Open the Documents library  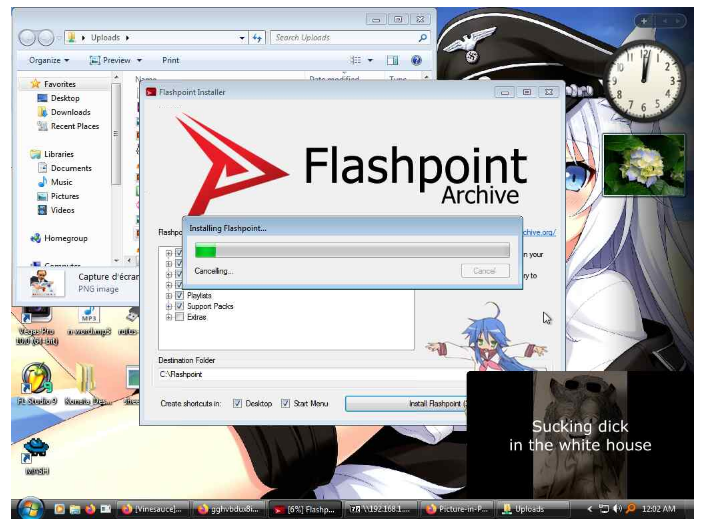[71, 168]
